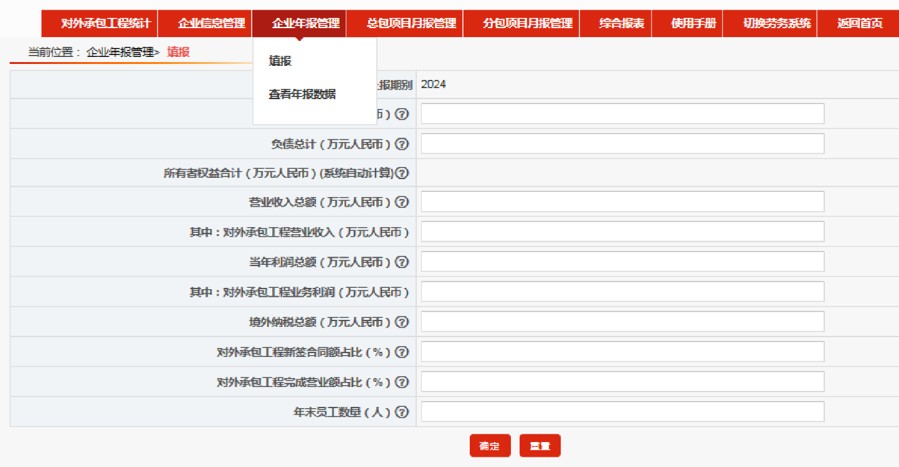The width and height of the screenshot is (899, 467).
Task: Select 填报 from the dropdown menu
Action: coord(279,61)
